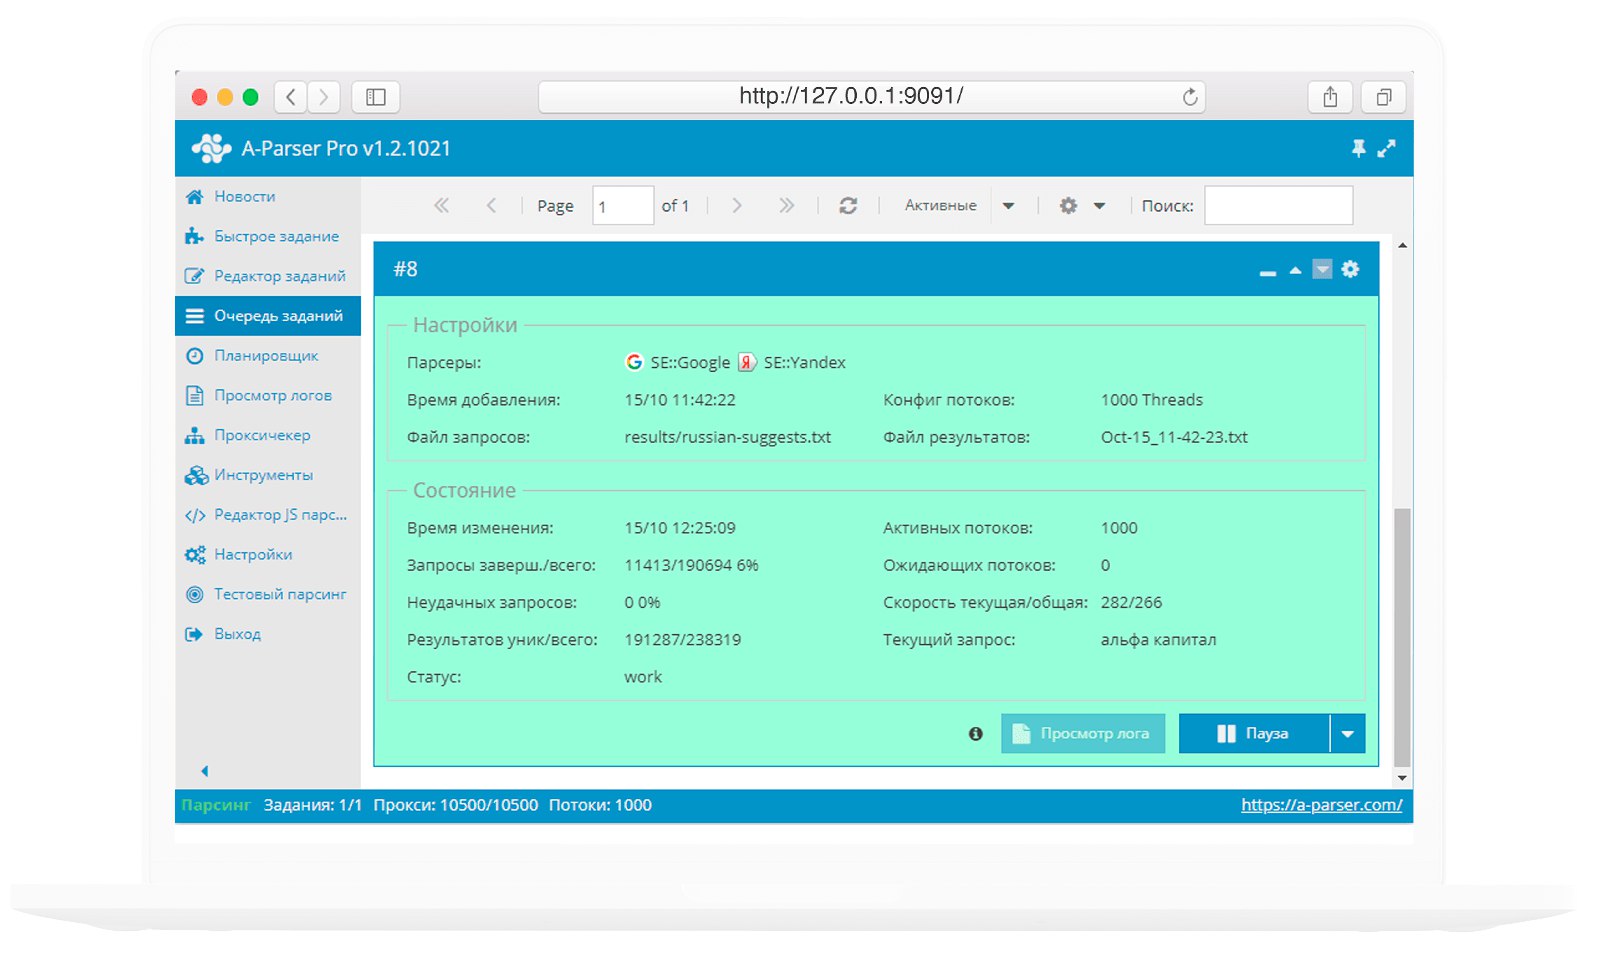
Task: Open the https://a-parser.com/ link
Action: pos(1322,805)
